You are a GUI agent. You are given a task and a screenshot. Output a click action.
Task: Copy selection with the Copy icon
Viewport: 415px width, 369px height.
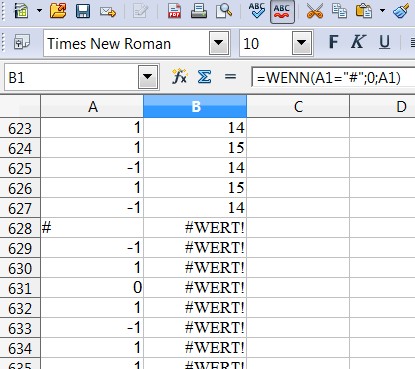pyautogui.click(x=340, y=11)
